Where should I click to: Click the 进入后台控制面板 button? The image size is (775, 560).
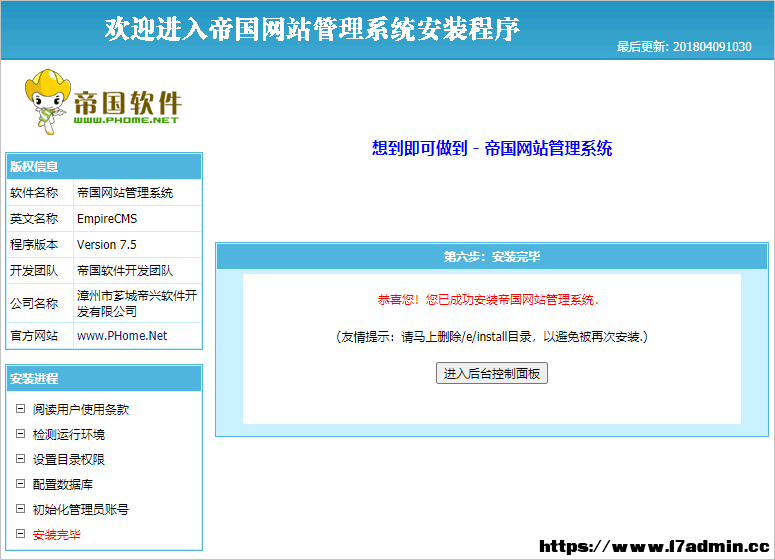(492, 373)
